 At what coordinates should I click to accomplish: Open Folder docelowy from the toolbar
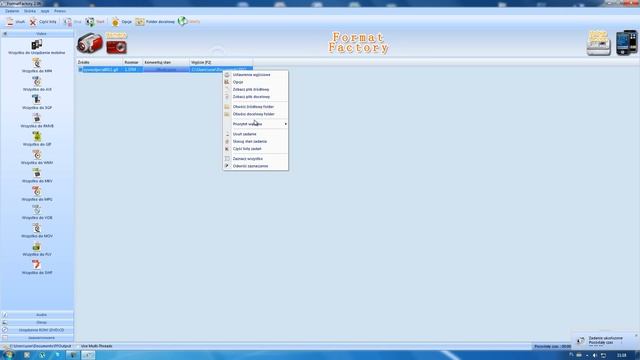(155, 22)
